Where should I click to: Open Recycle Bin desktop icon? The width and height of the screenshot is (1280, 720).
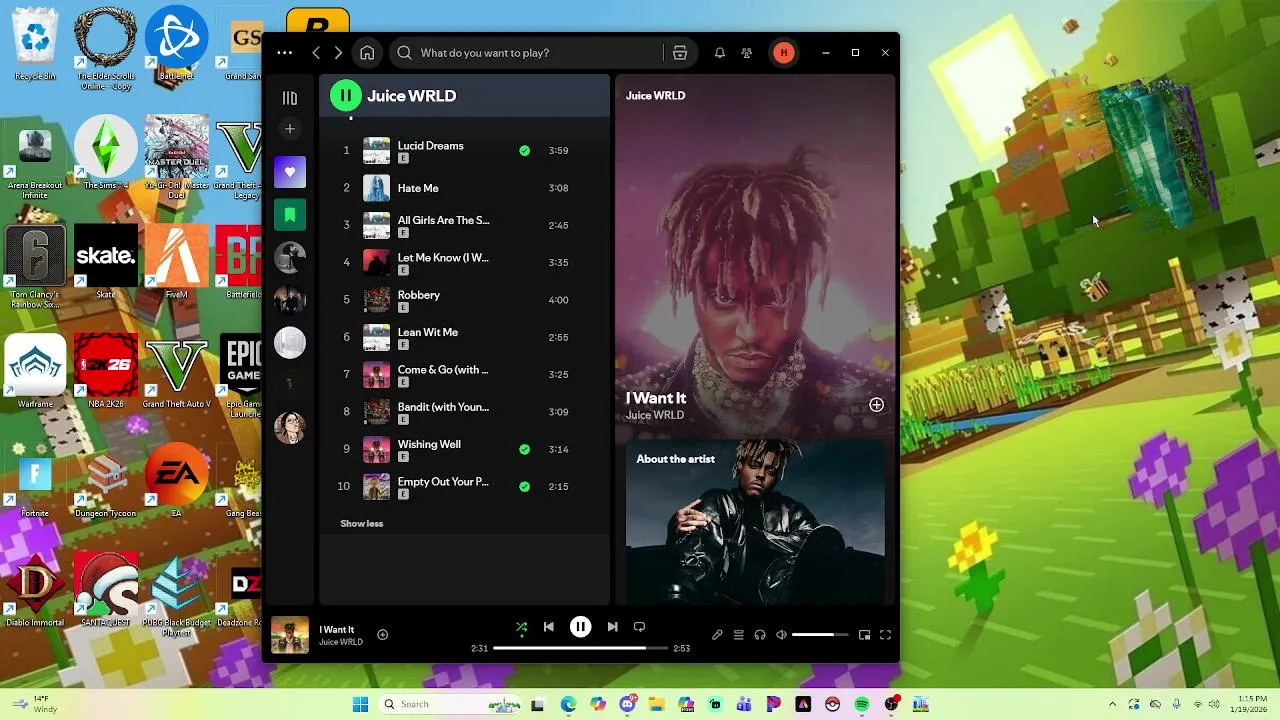click(35, 45)
